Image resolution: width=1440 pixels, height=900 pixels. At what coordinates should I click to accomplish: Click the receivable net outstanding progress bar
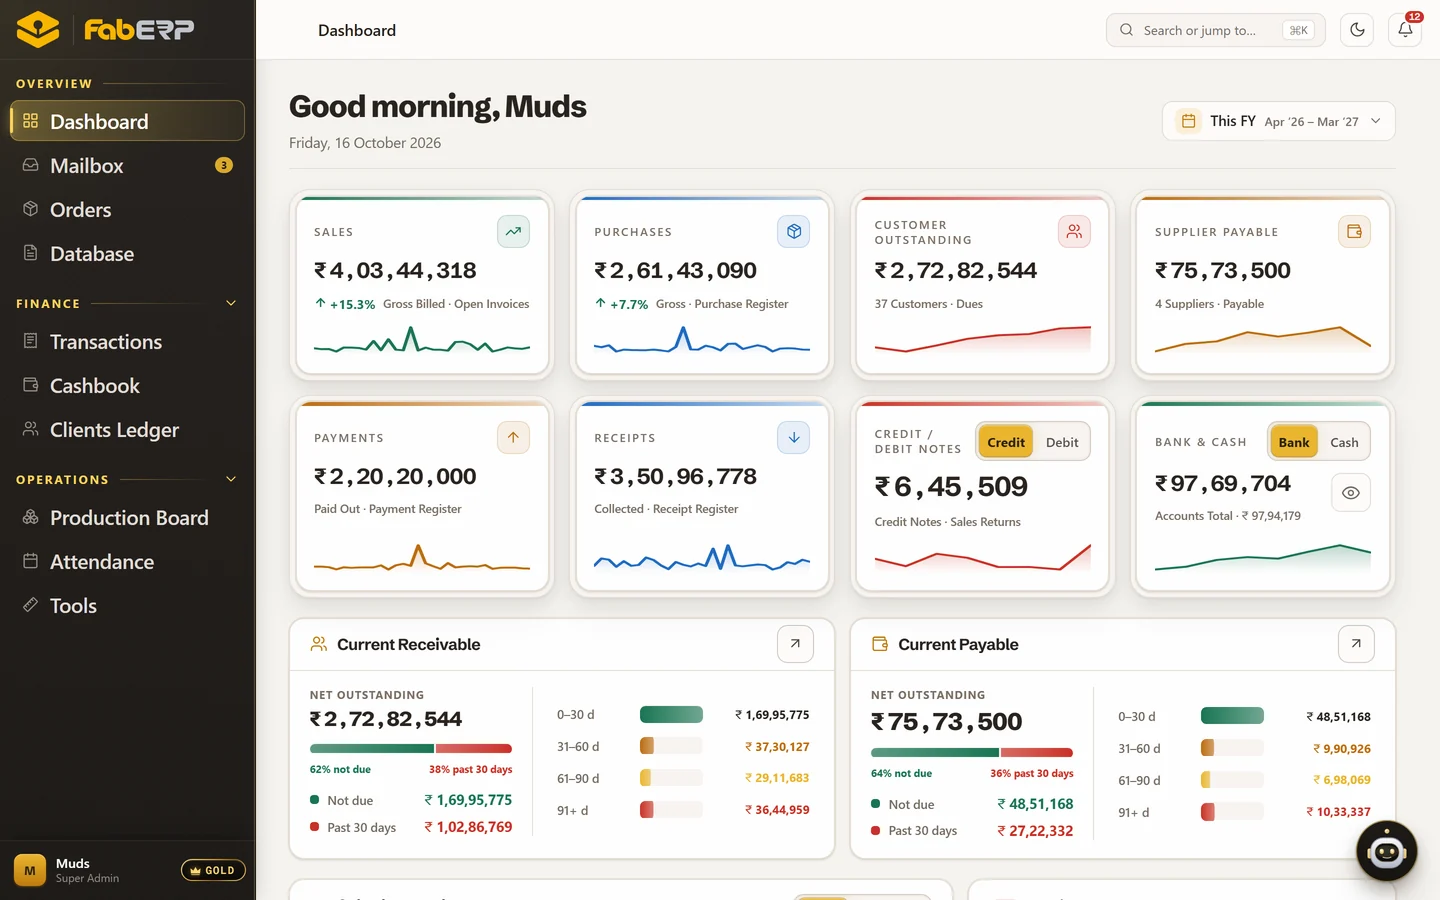(x=411, y=748)
